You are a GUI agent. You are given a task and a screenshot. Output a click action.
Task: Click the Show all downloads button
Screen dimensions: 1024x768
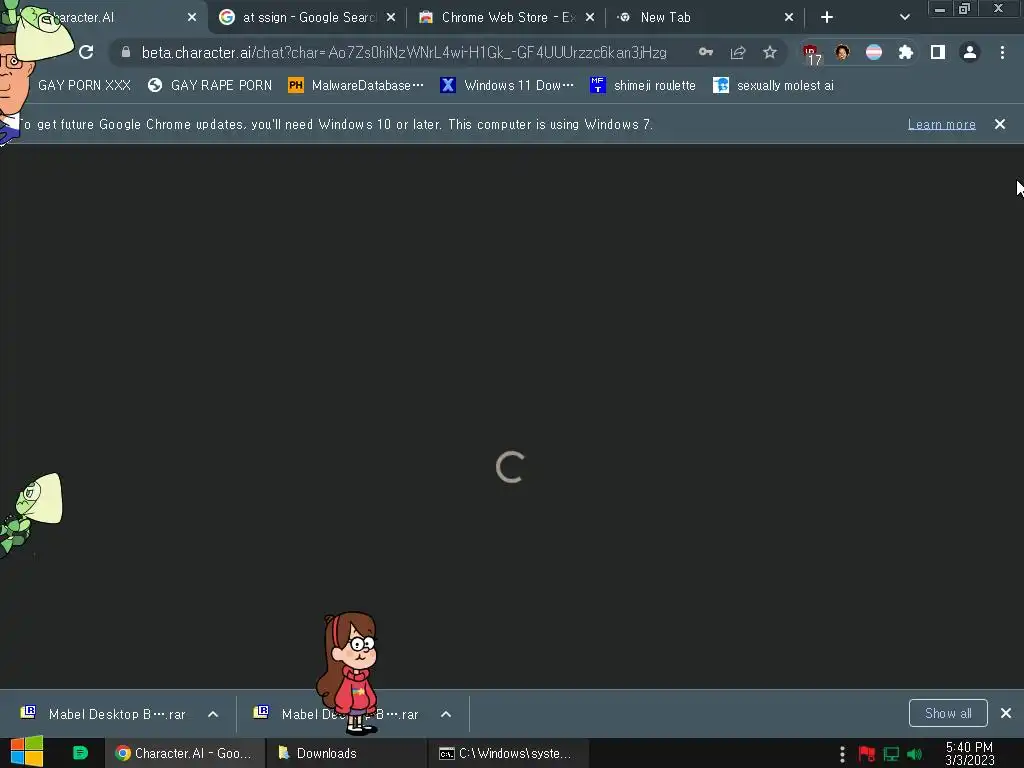pyautogui.click(x=948, y=713)
